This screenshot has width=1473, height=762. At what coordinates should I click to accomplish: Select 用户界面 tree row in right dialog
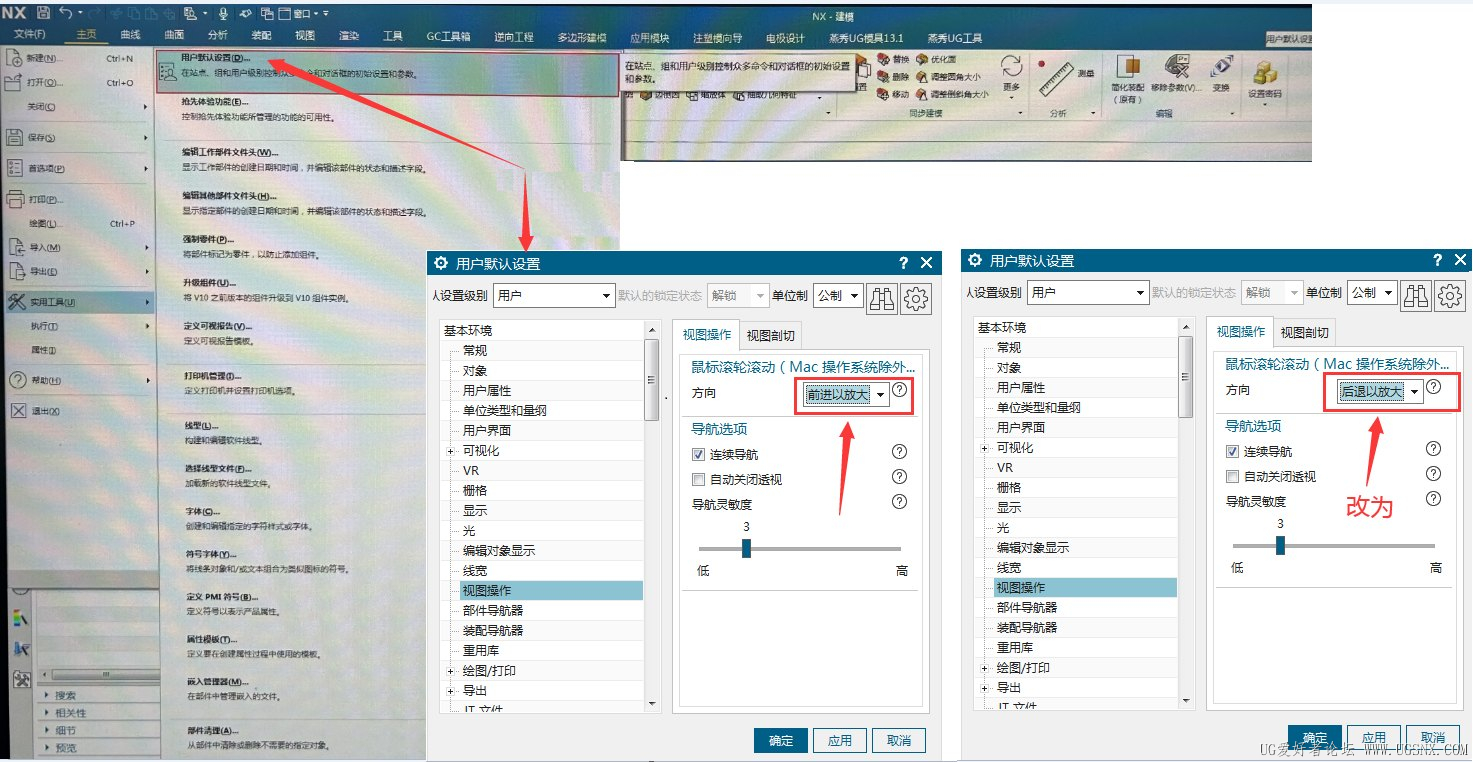coord(1085,427)
